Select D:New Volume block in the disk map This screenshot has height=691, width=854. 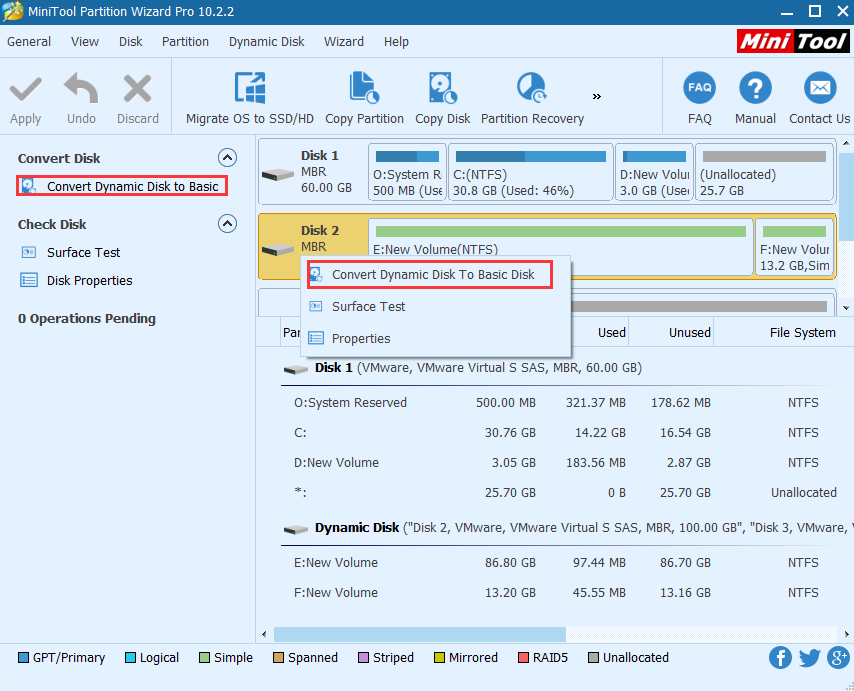point(654,172)
